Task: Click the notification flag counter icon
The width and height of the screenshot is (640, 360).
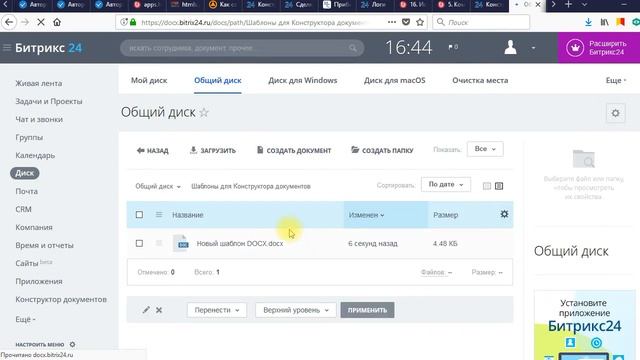Action: 453,47
